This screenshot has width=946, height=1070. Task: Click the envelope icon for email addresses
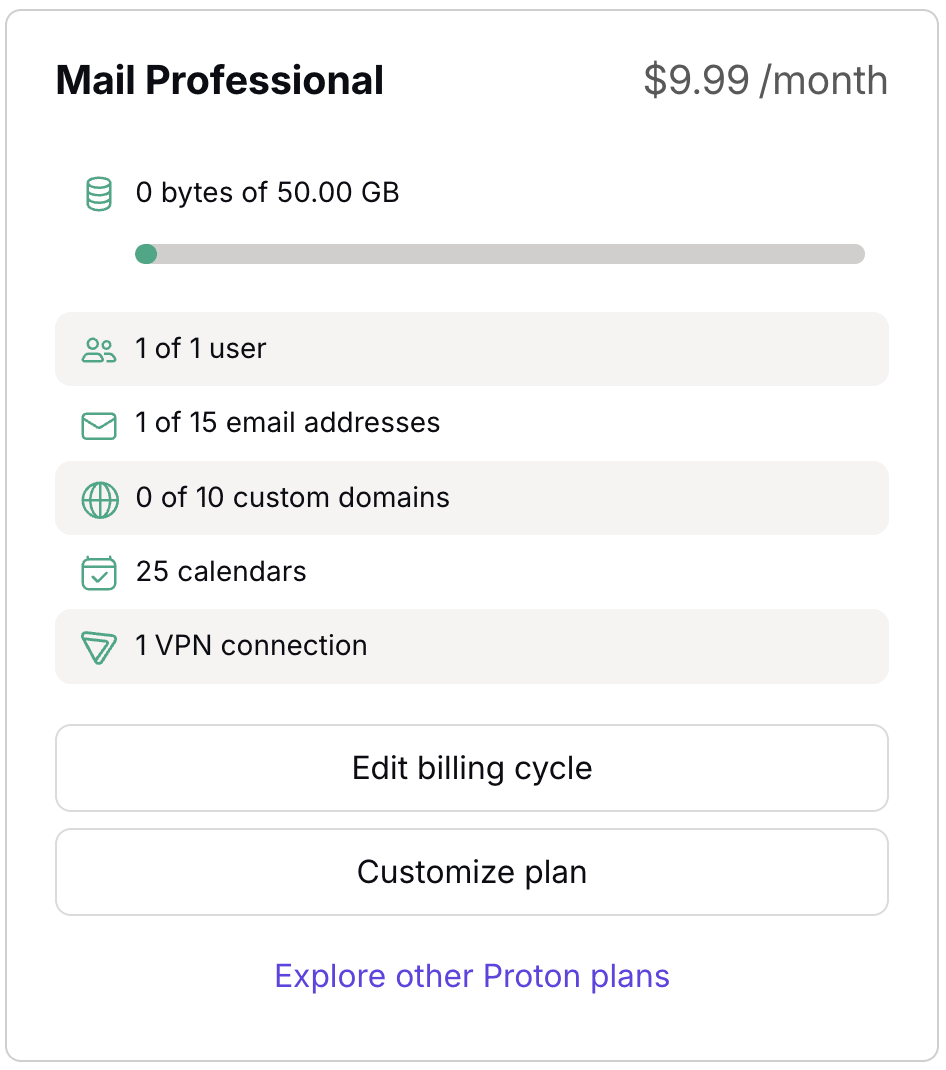pos(97,423)
